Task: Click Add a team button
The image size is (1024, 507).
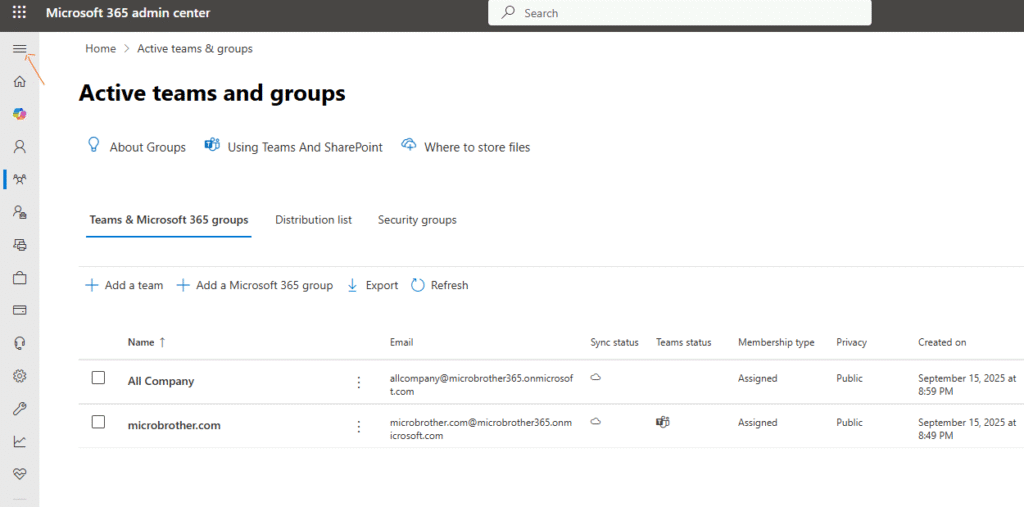Action: [x=124, y=285]
